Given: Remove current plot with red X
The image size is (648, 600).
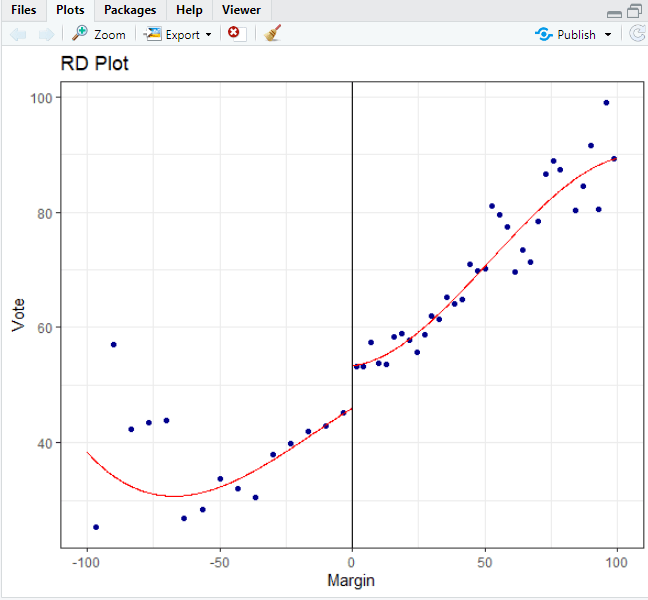Looking at the screenshot, I should [x=234, y=34].
